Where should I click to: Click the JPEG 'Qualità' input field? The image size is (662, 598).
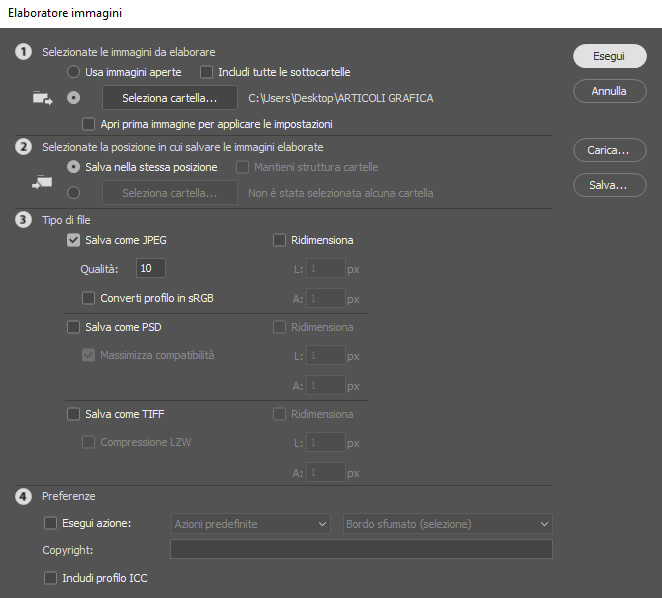click(151, 268)
